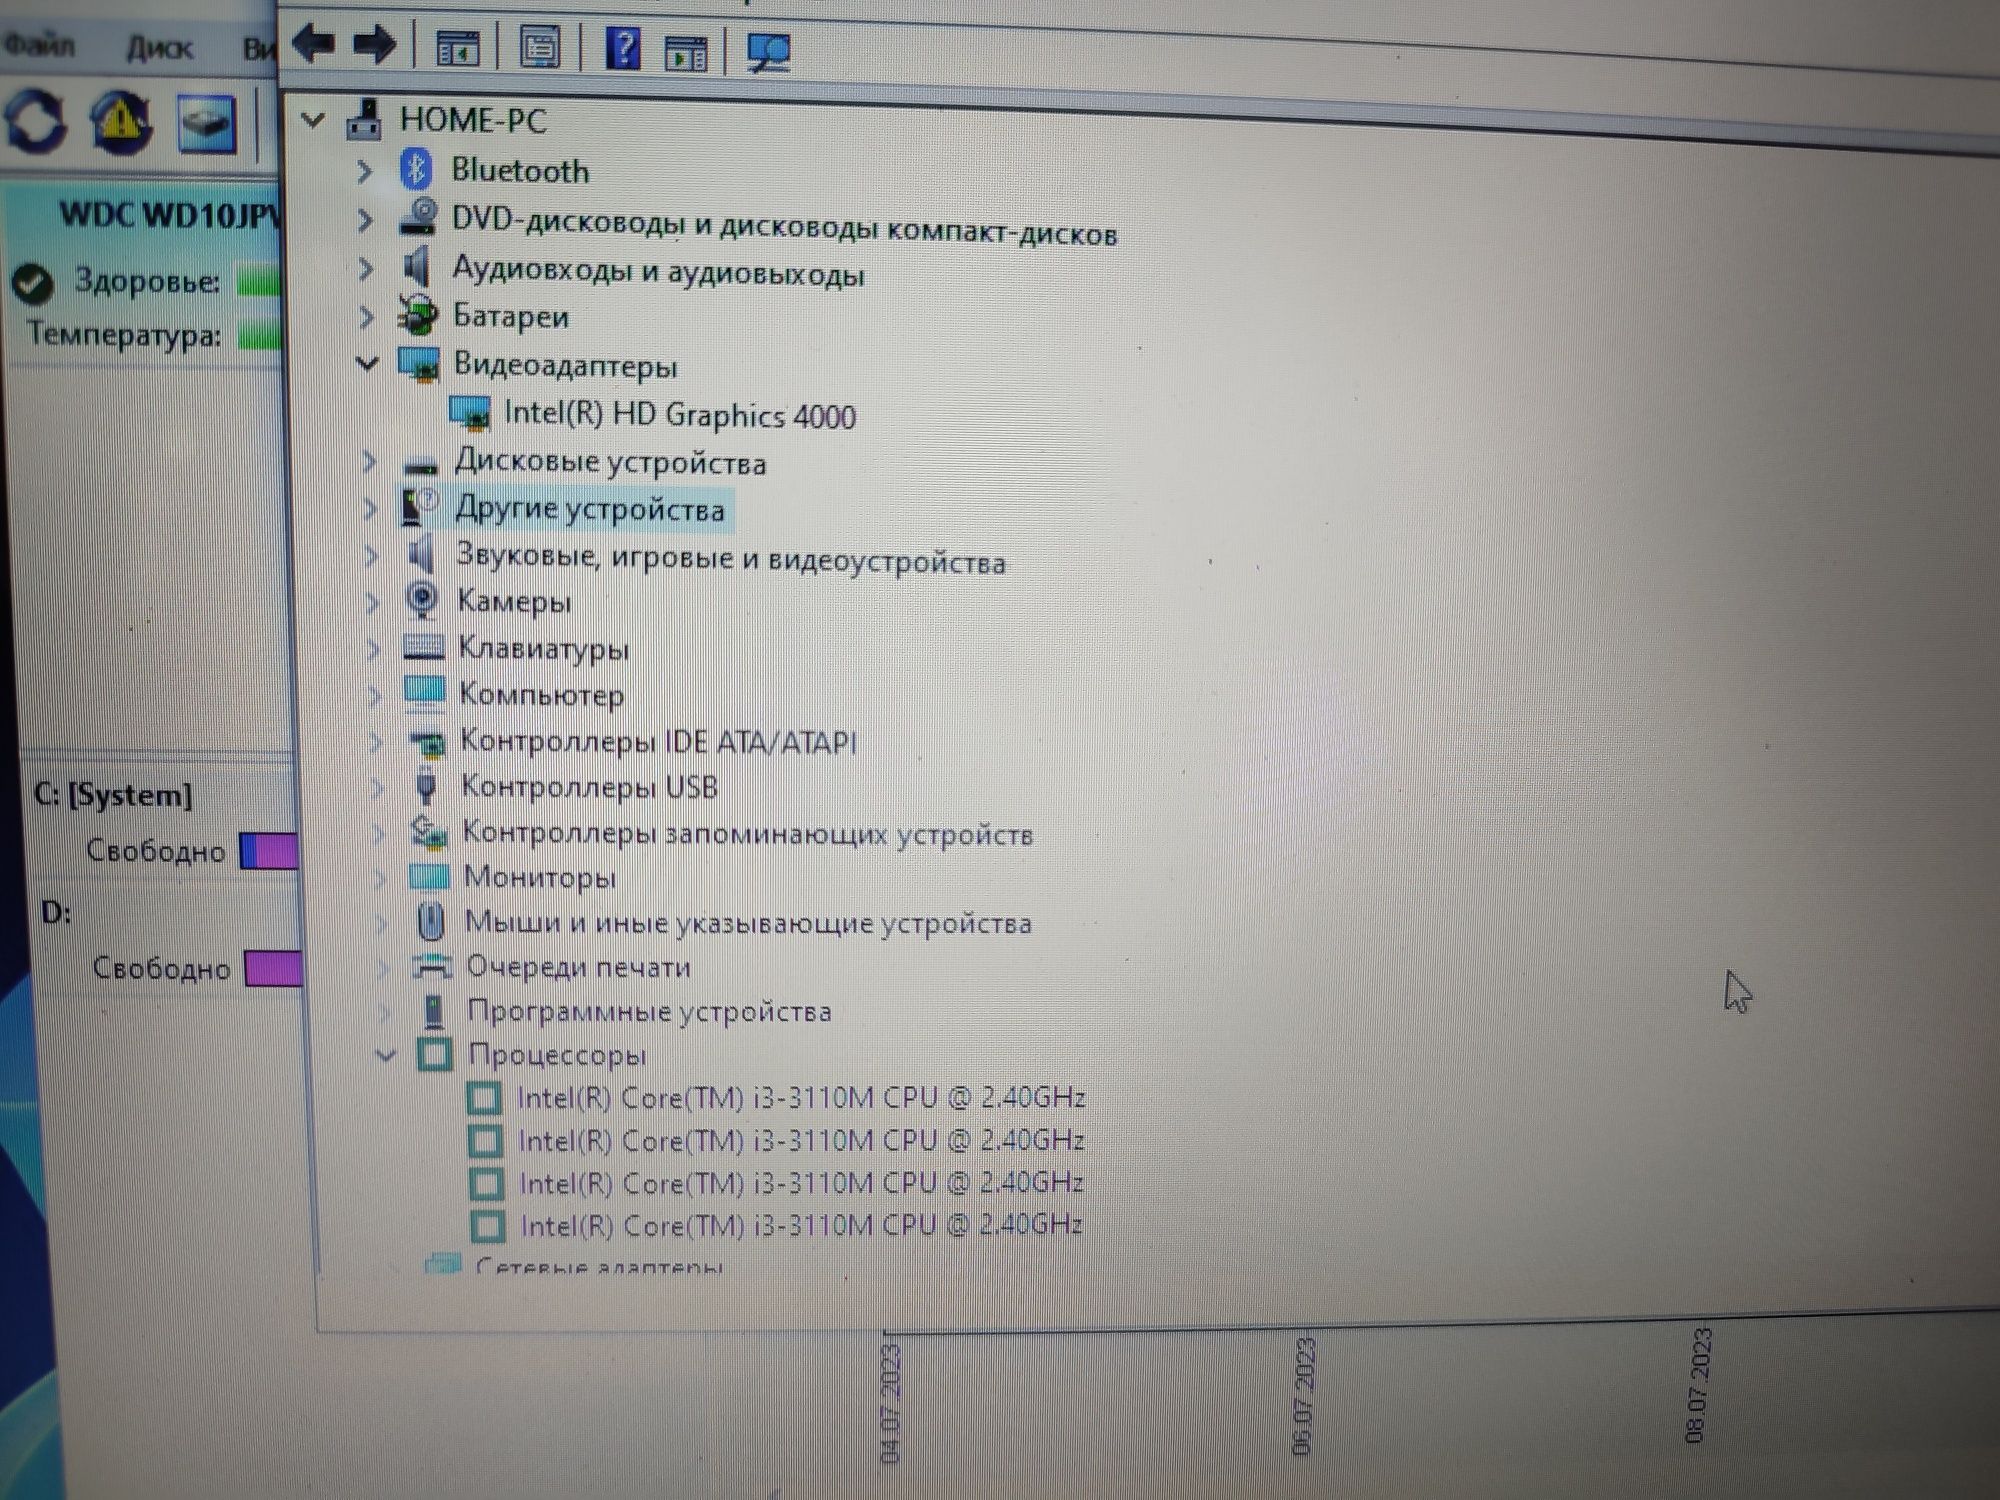
Task: Select Мыши и иные указывающие устройства
Action: click(x=748, y=922)
